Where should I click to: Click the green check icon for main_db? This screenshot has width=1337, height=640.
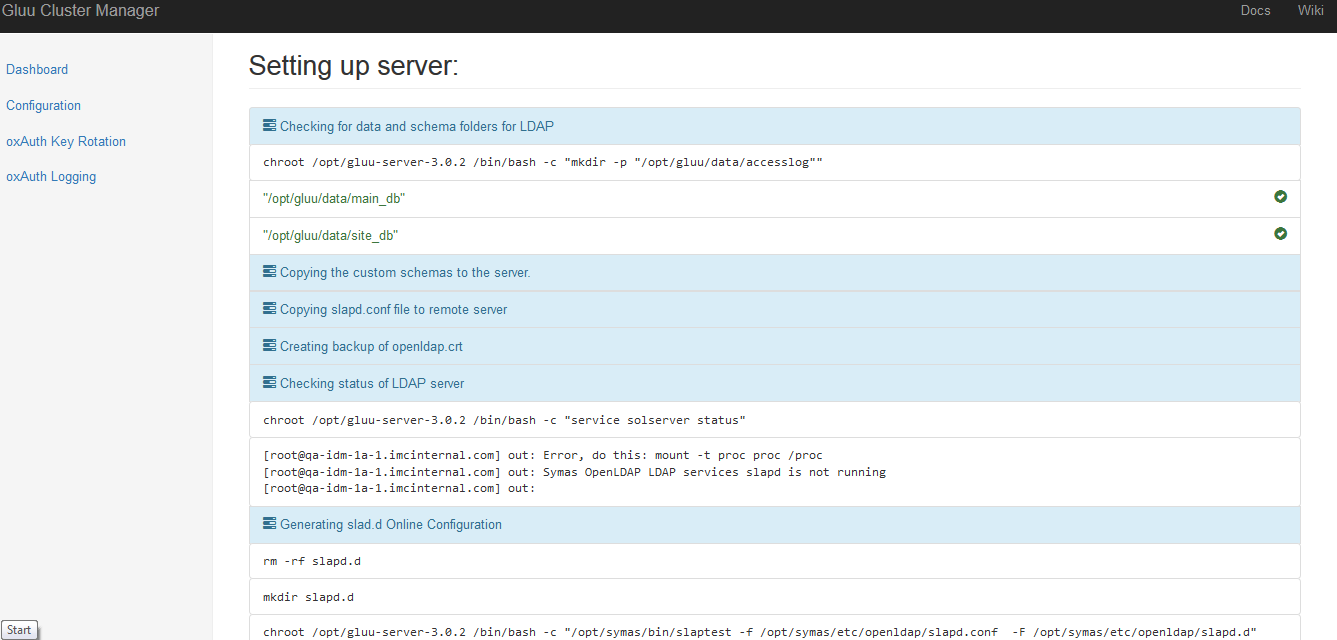coord(1280,197)
